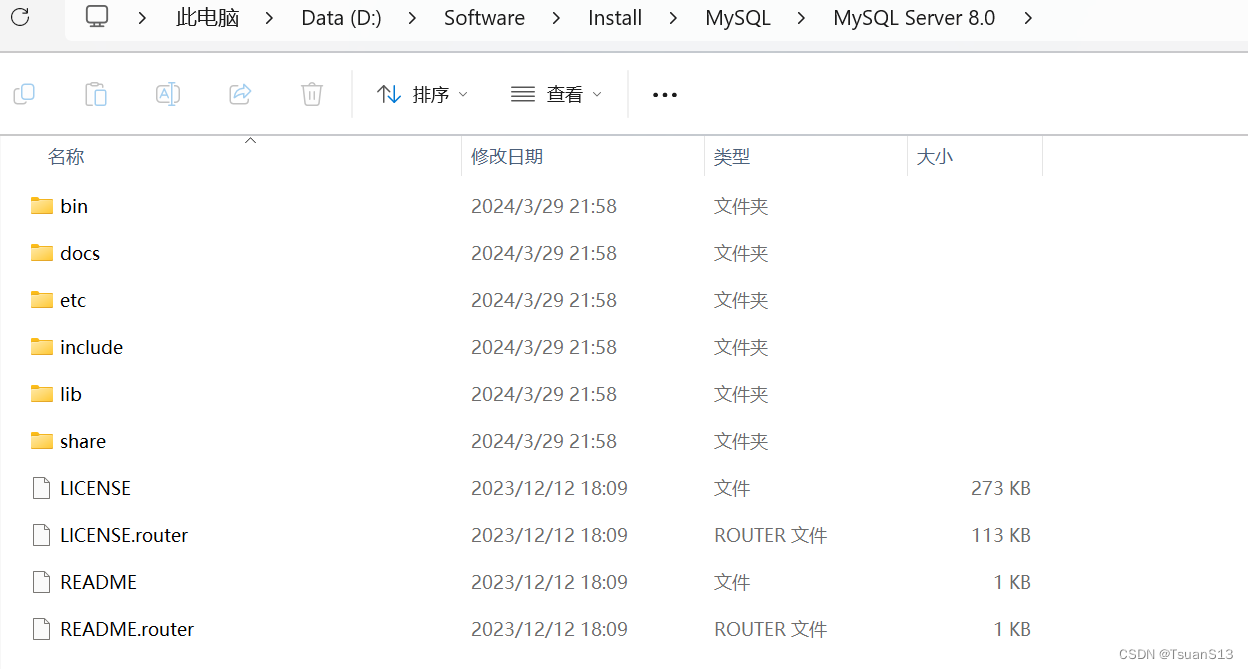Expand chevron after MySQL in breadcrumb
1248x669 pixels.
[802, 18]
